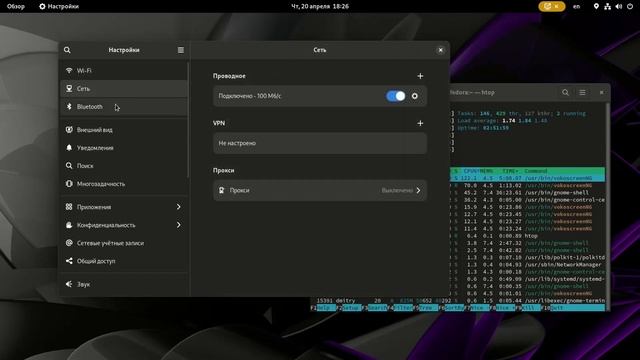The width and height of the screenshot is (640, 360).
Task: Expand the Приложения submenu chevron
Action: click(178, 207)
